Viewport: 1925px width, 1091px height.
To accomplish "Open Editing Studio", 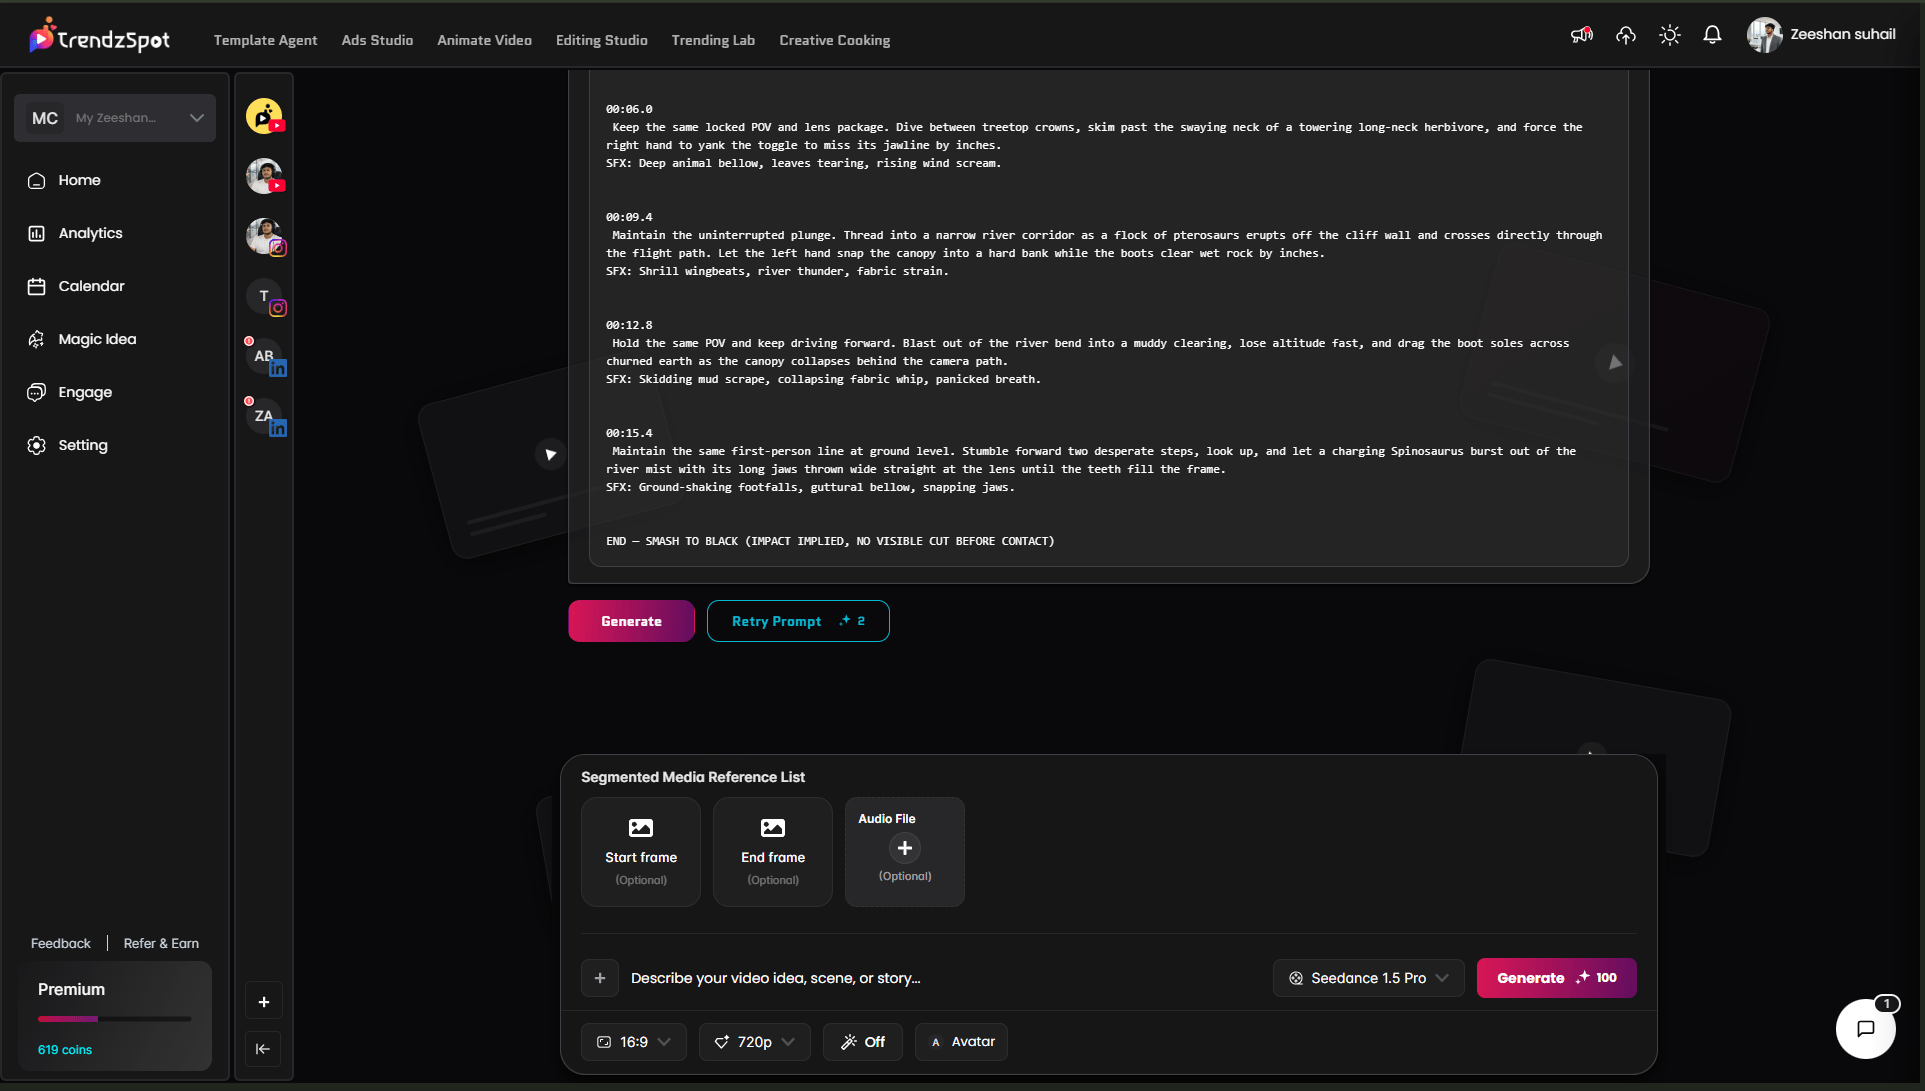I will point(601,40).
